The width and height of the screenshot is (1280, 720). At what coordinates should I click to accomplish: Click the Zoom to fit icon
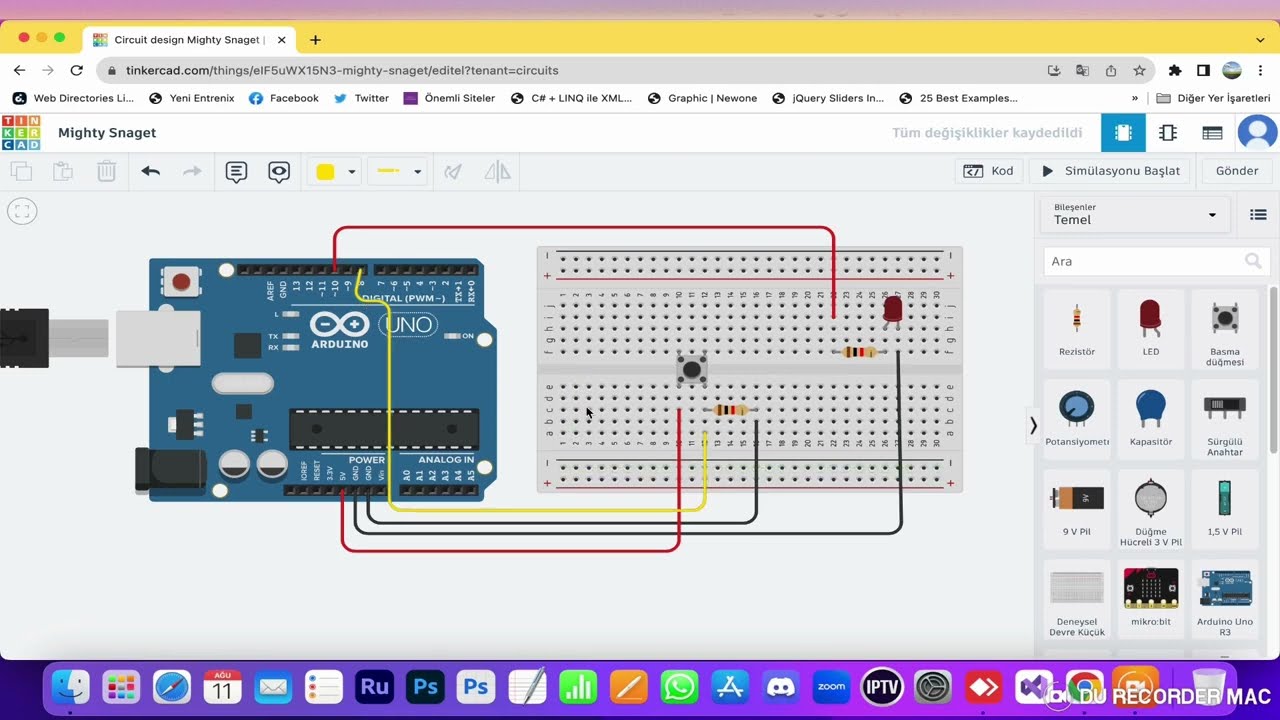(x=22, y=211)
